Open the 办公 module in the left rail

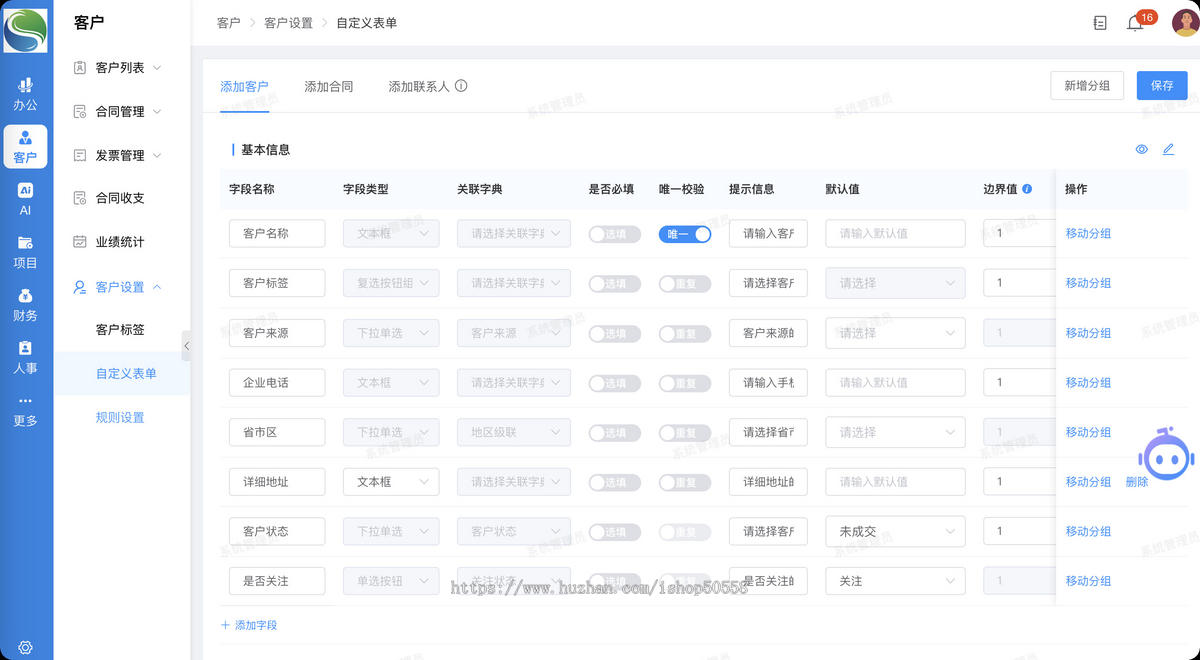tap(25, 94)
